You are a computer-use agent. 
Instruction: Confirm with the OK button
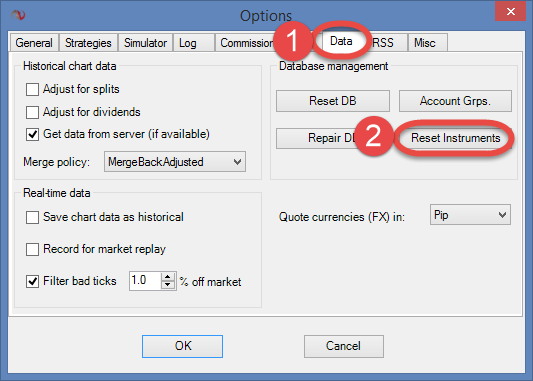point(183,346)
